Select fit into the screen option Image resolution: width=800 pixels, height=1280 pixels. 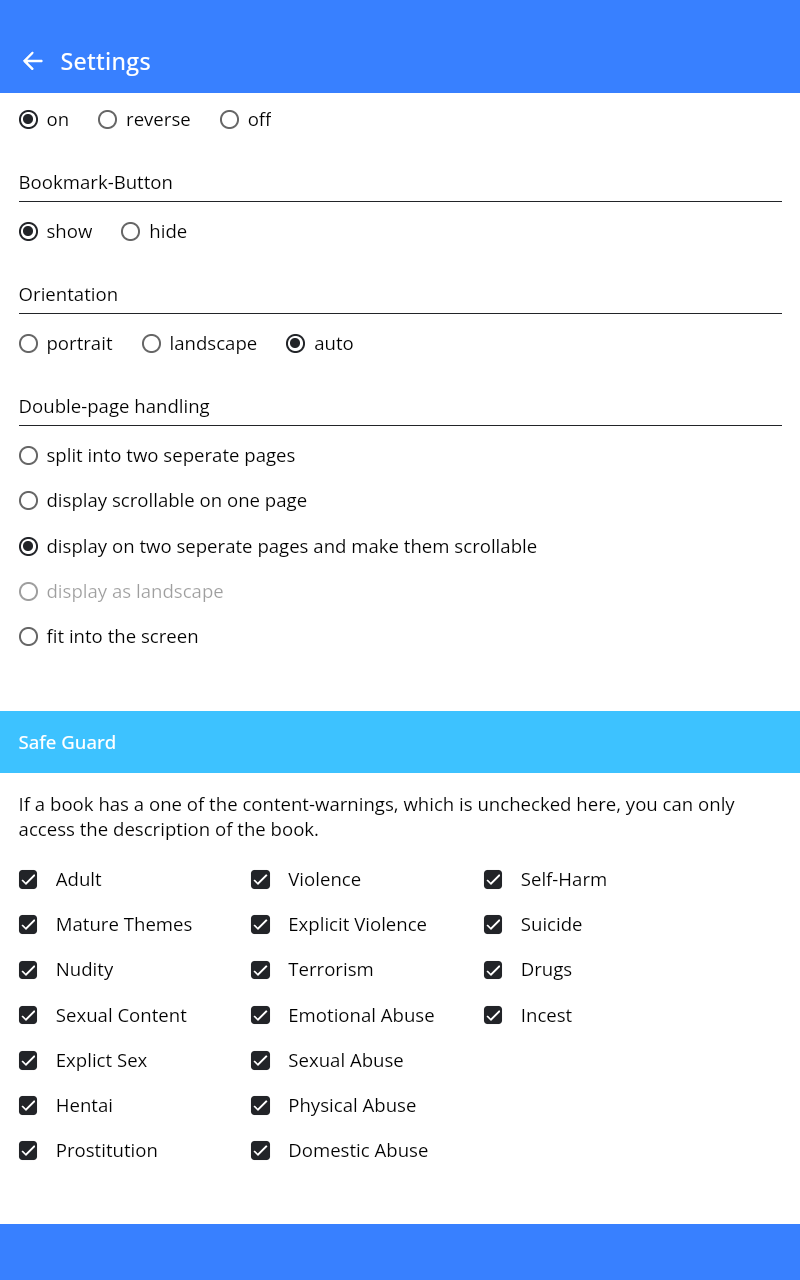[x=29, y=637]
